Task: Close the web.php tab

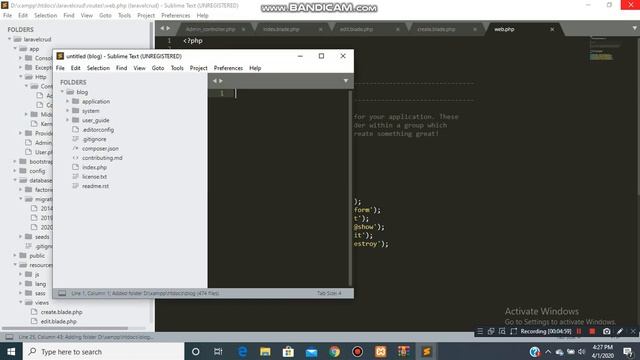Action: 552,29
